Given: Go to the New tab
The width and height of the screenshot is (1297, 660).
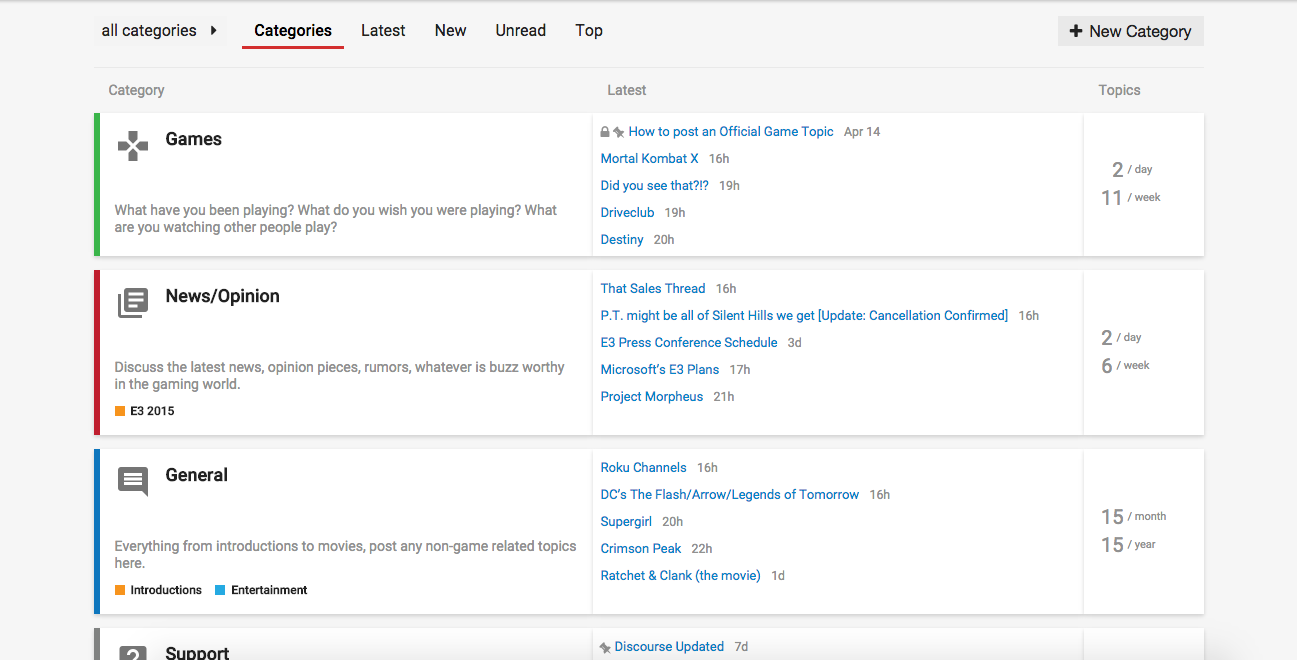Looking at the screenshot, I should pyautogui.click(x=450, y=31).
